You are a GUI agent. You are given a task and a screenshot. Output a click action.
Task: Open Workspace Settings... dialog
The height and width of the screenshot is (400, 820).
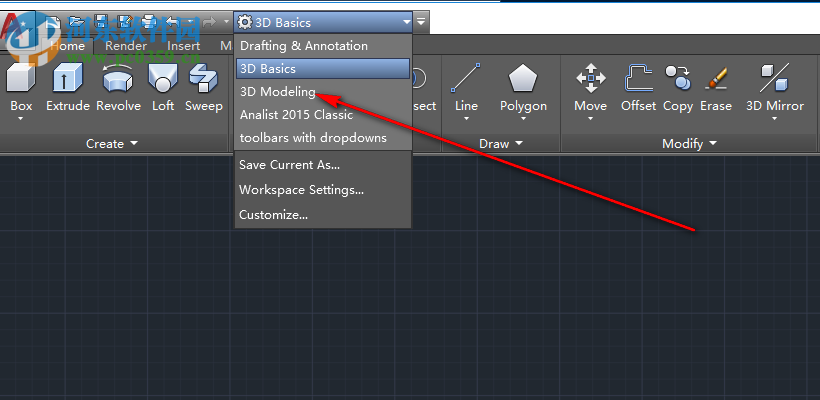tap(301, 190)
